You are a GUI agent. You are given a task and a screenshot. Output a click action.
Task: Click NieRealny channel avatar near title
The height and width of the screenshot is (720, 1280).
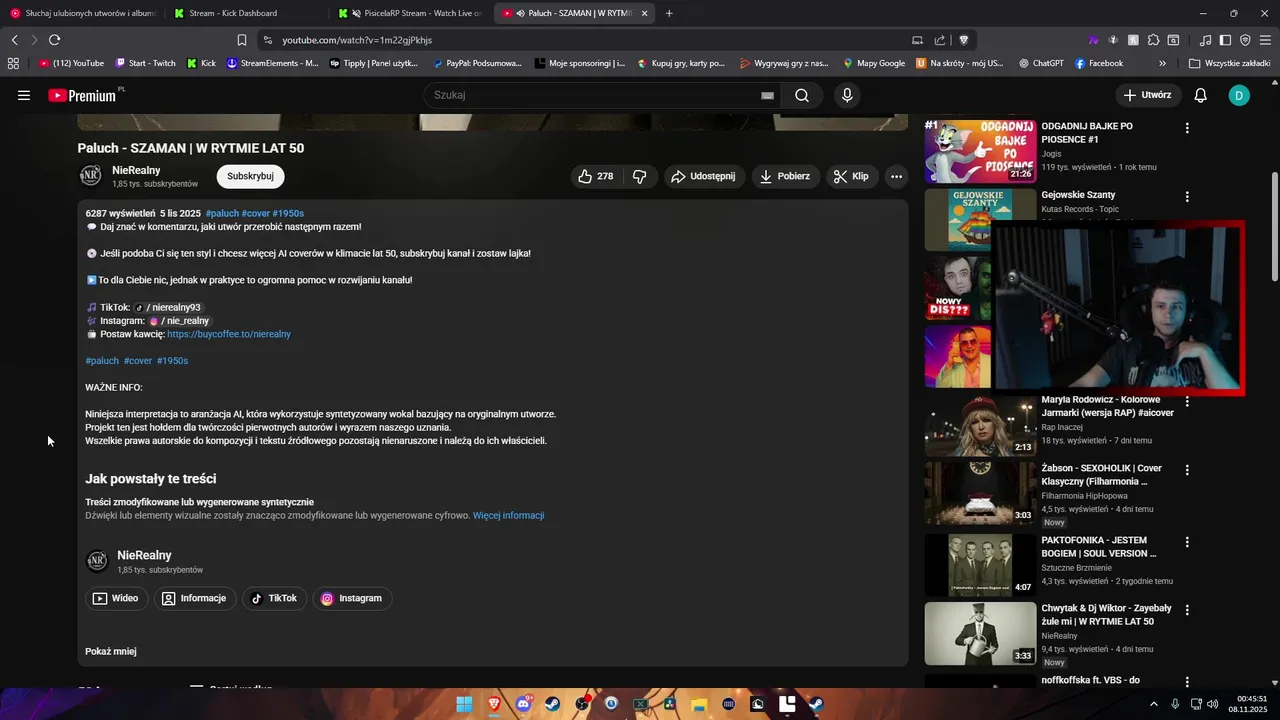[91, 176]
